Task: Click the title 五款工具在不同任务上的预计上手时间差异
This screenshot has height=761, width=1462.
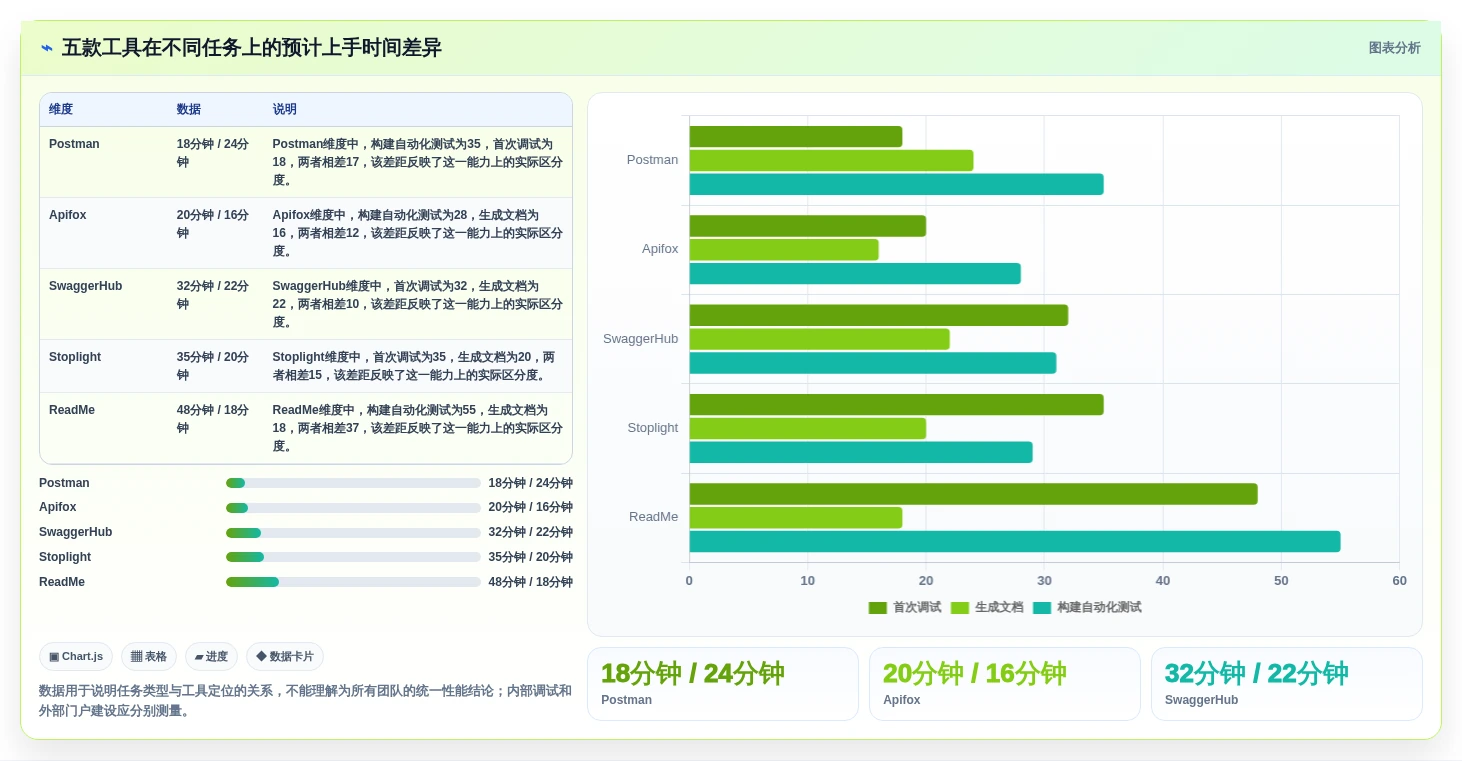Action: (251, 48)
